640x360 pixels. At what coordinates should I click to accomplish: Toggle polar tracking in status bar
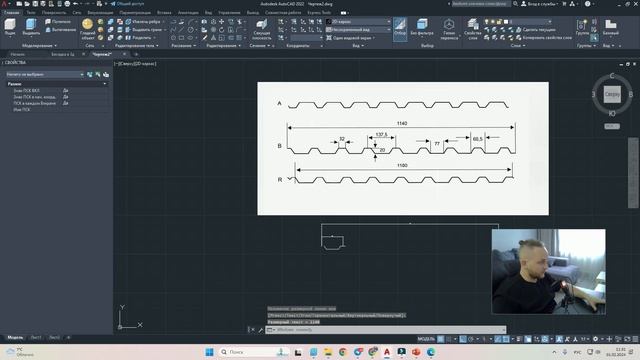pos(471,339)
